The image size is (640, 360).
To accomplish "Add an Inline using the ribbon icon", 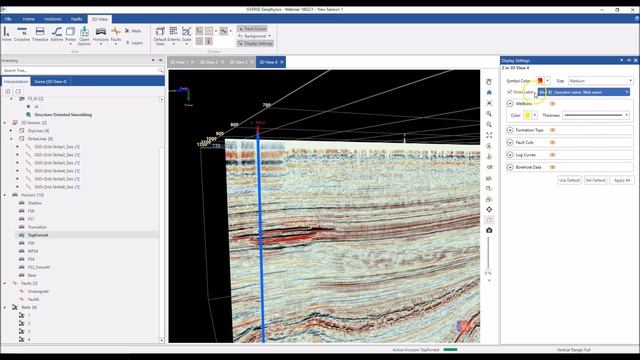I will coord(7,34).
